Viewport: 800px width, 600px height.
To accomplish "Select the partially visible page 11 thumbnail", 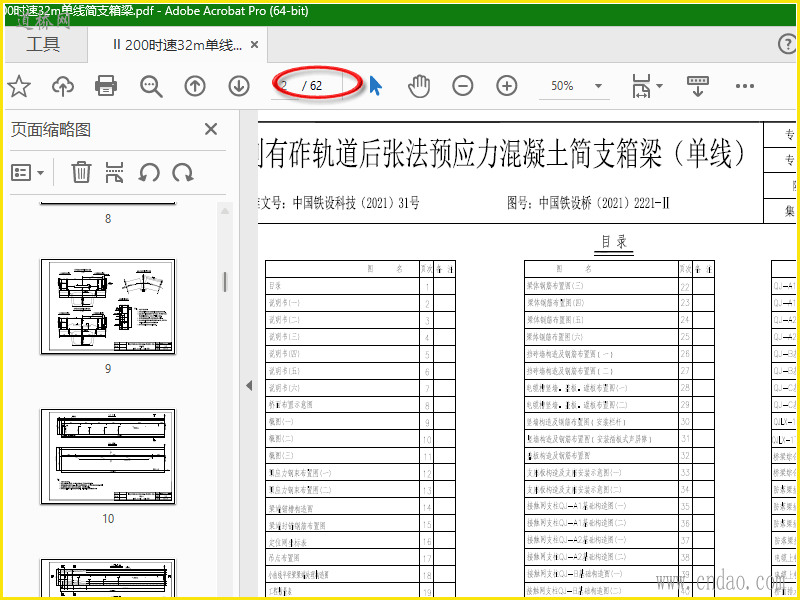I will pos(108,577).
